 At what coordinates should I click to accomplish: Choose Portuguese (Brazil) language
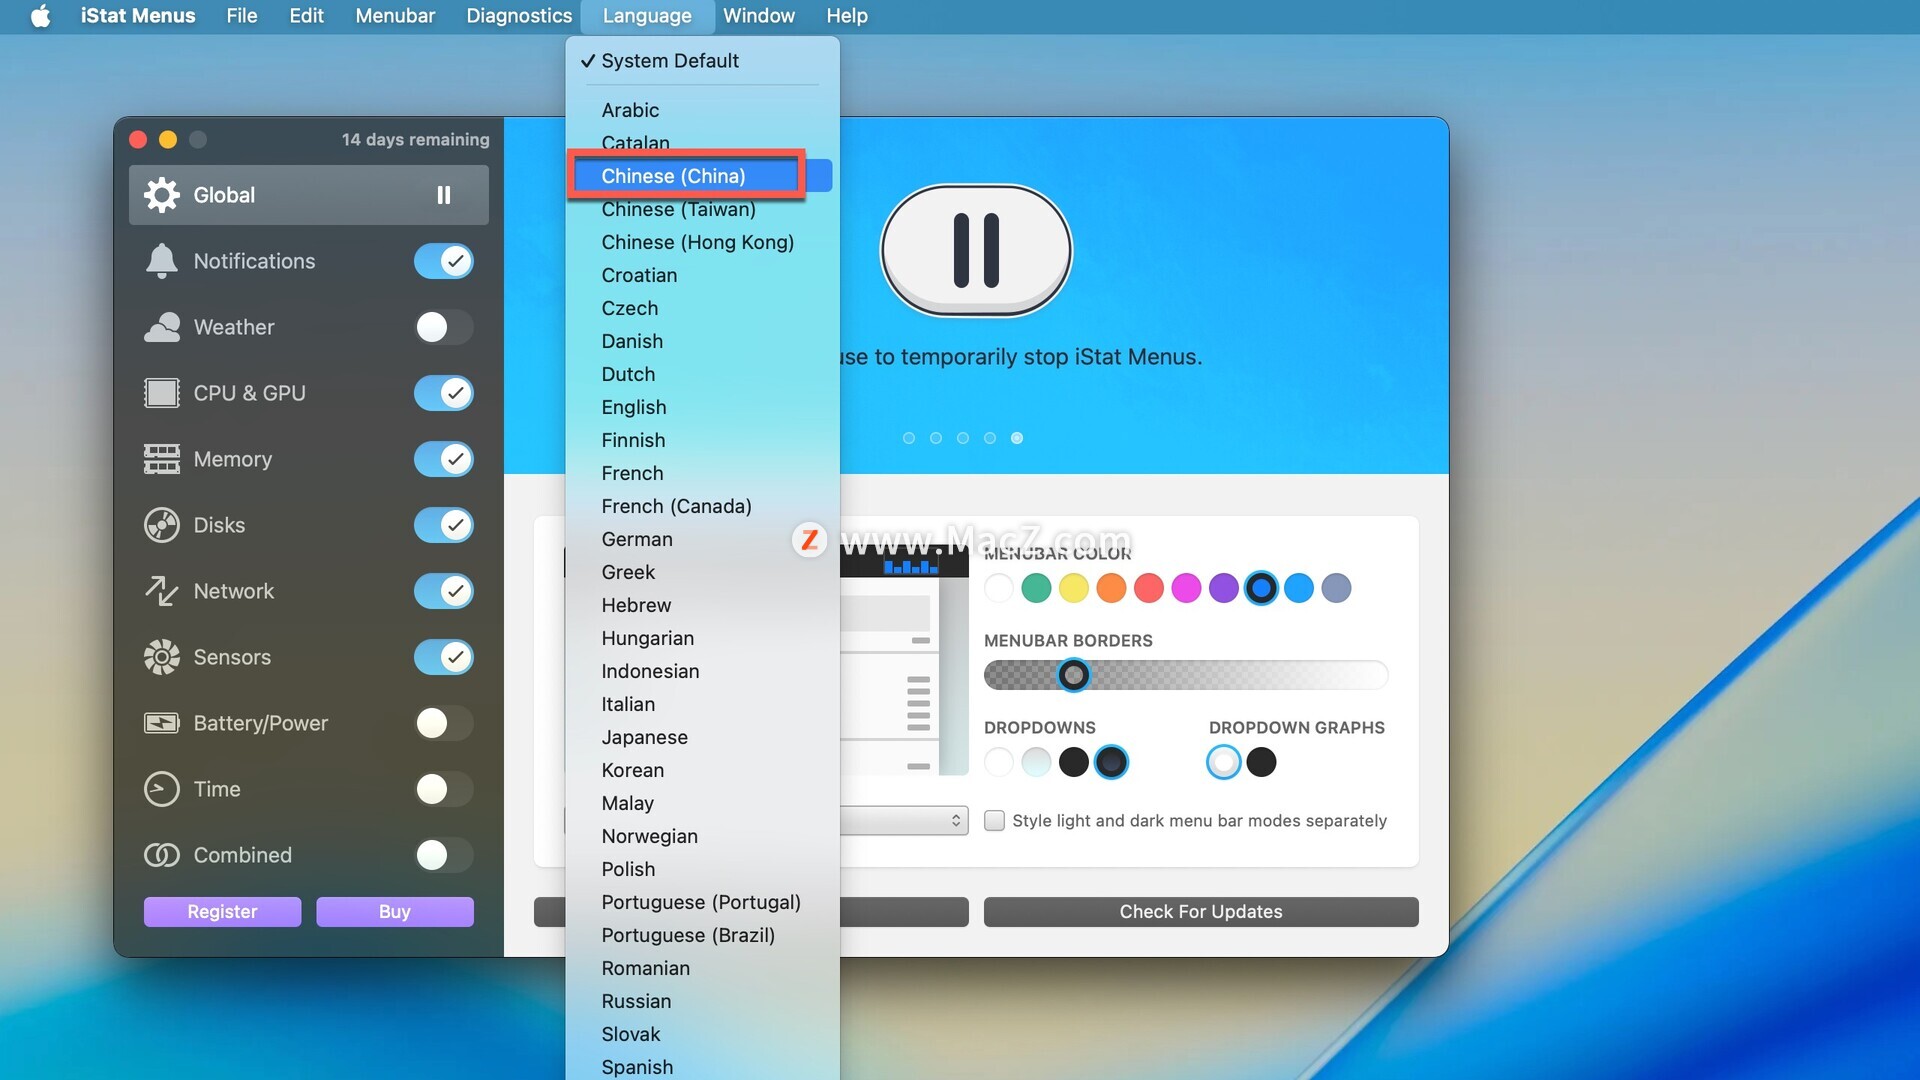pos(702,935)
